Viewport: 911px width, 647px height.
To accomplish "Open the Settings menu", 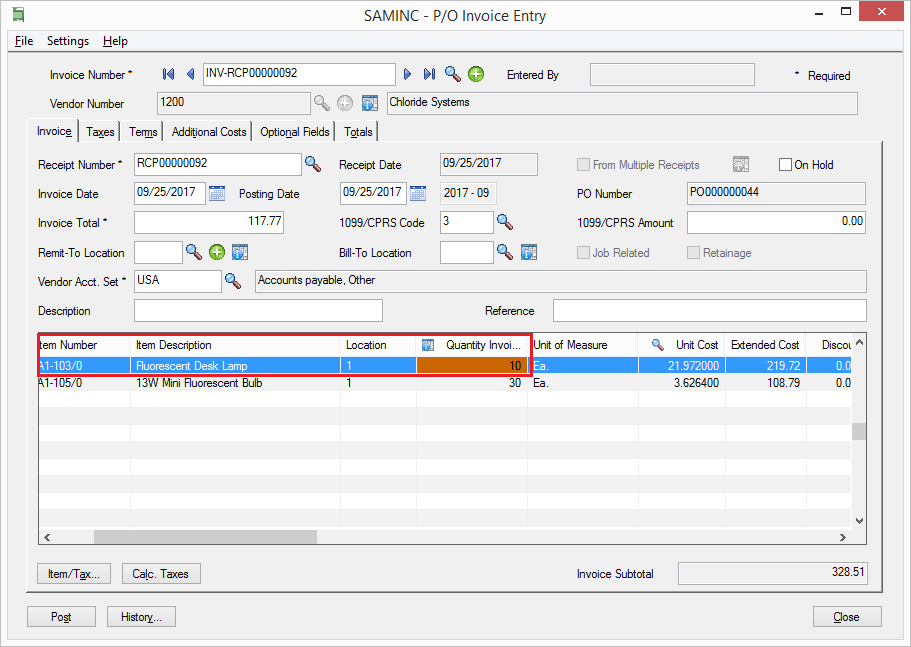I will point(68,41).
